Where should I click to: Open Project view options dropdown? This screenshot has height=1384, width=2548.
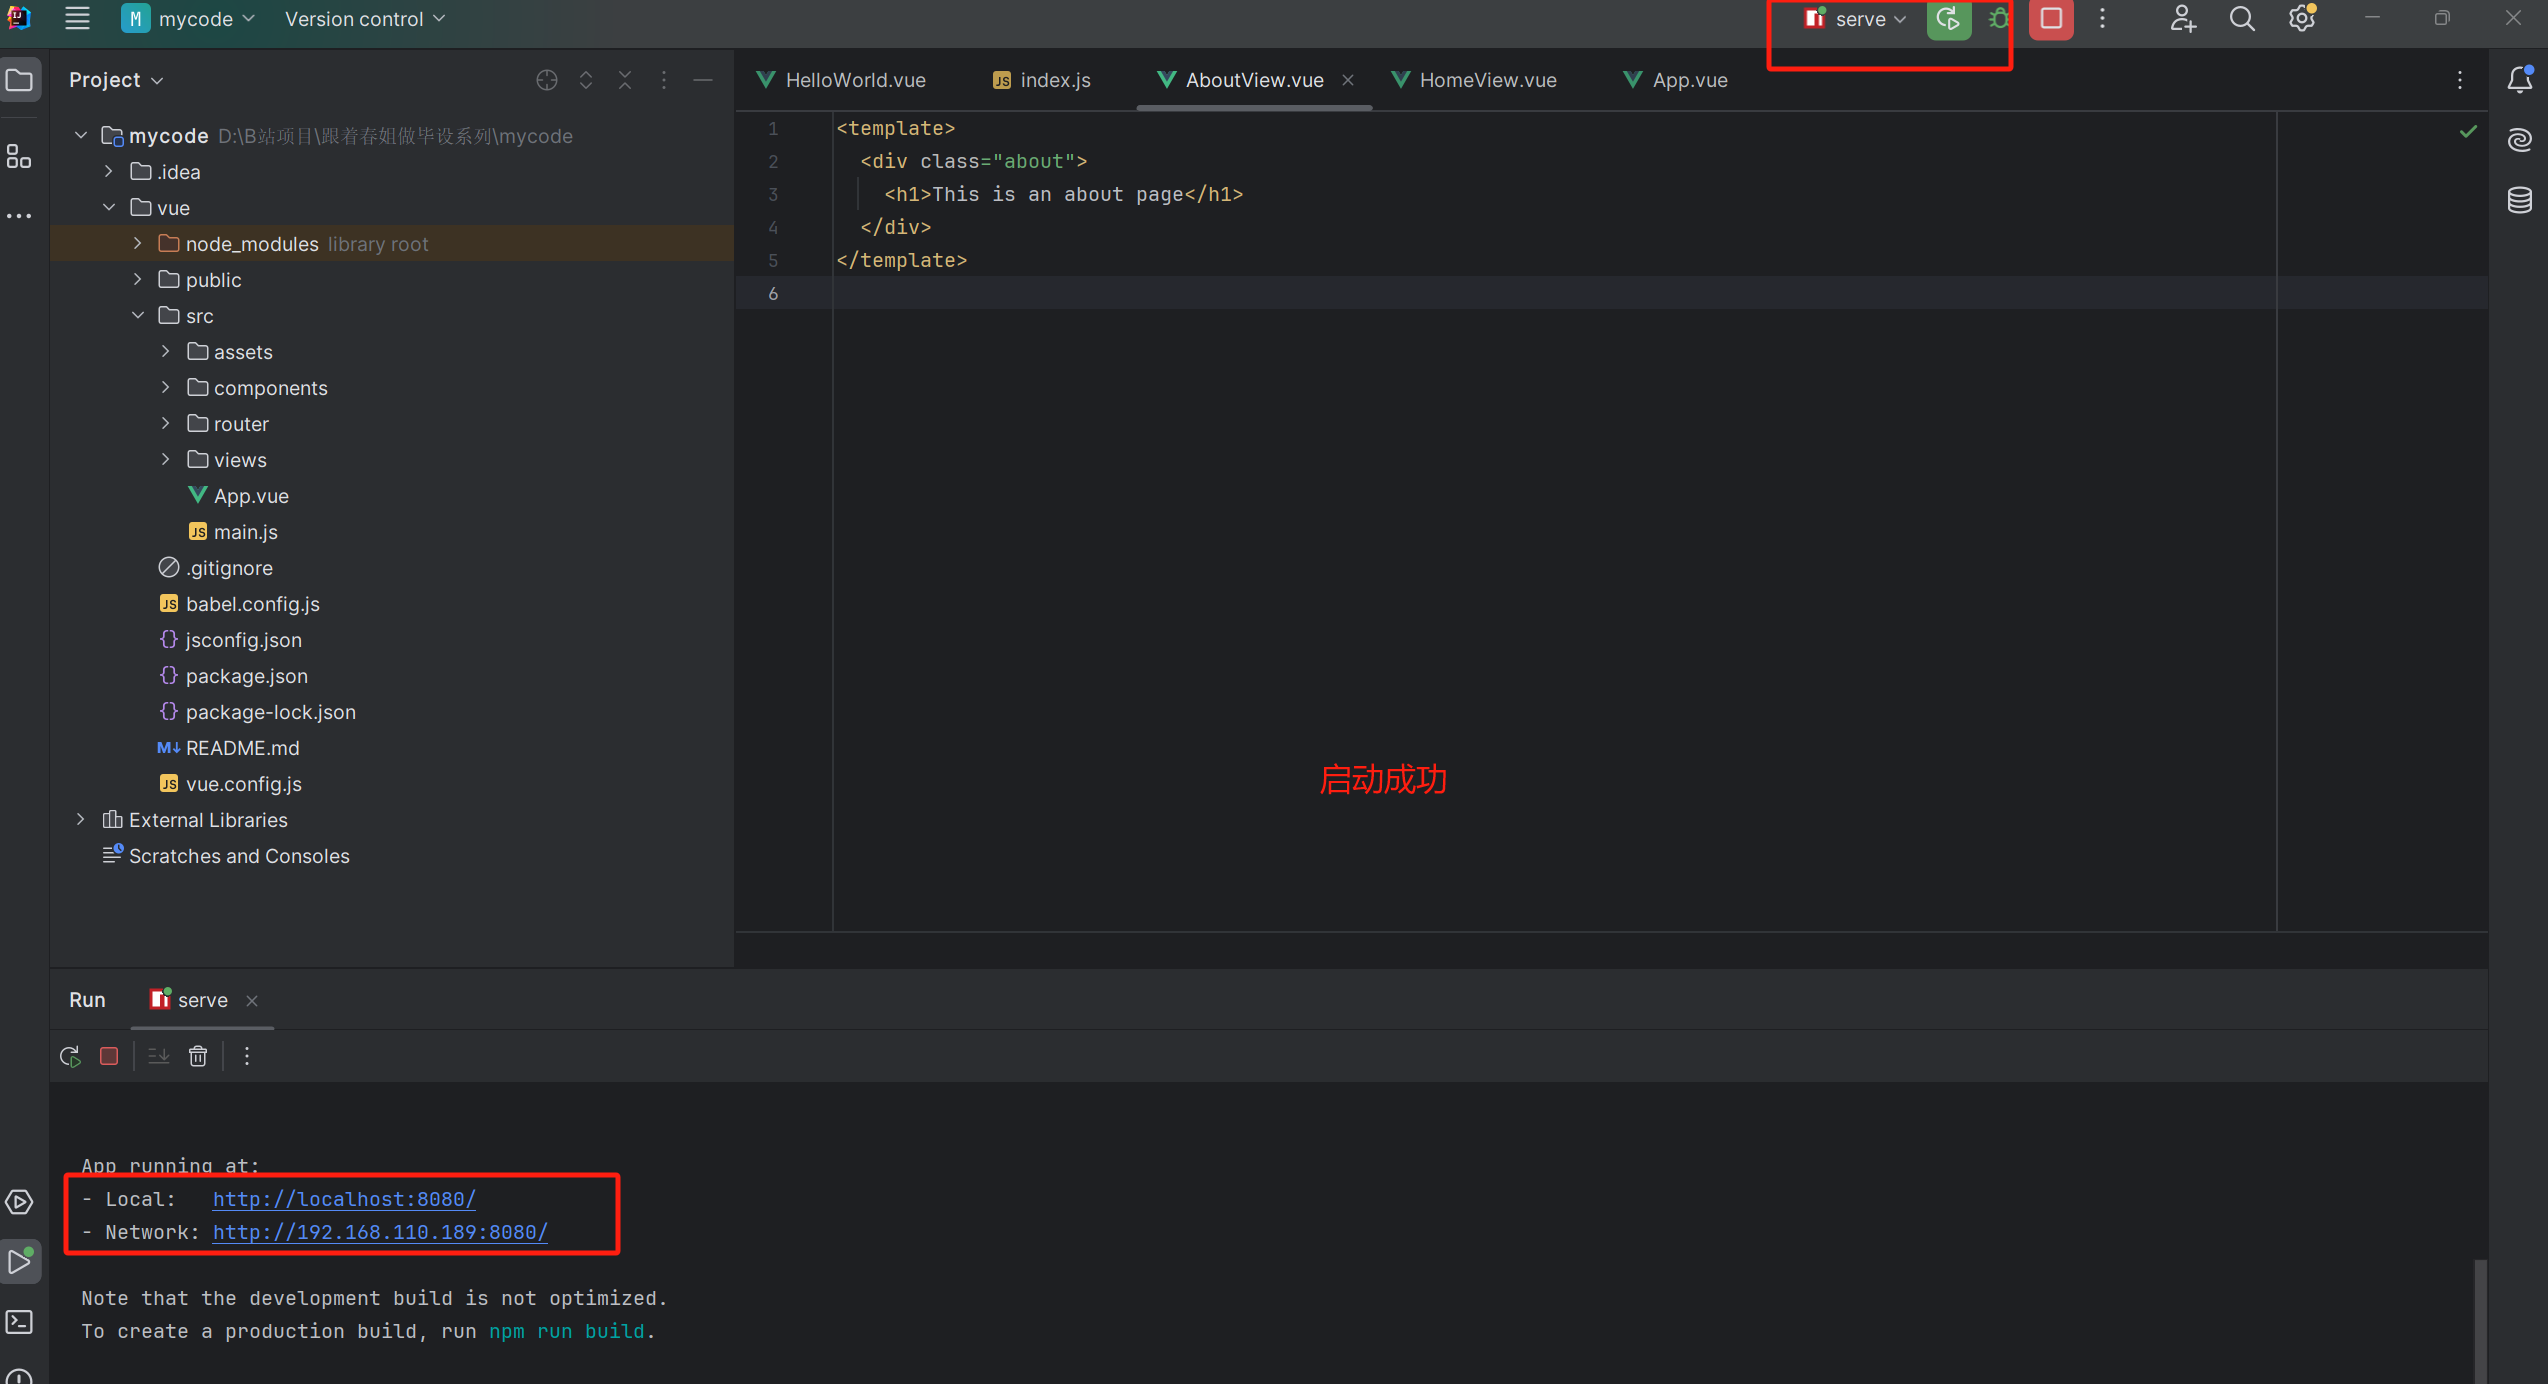click(116, 80)
